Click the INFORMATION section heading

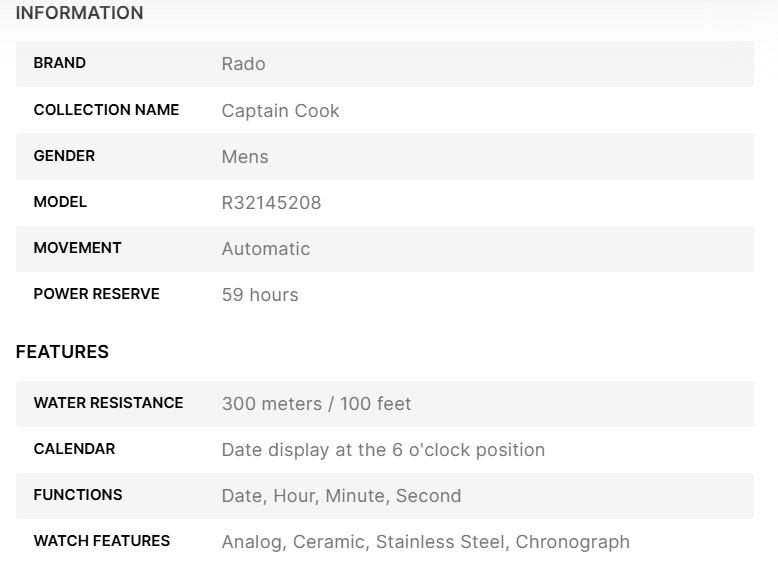pyautogui.click(x=80, y=13)
